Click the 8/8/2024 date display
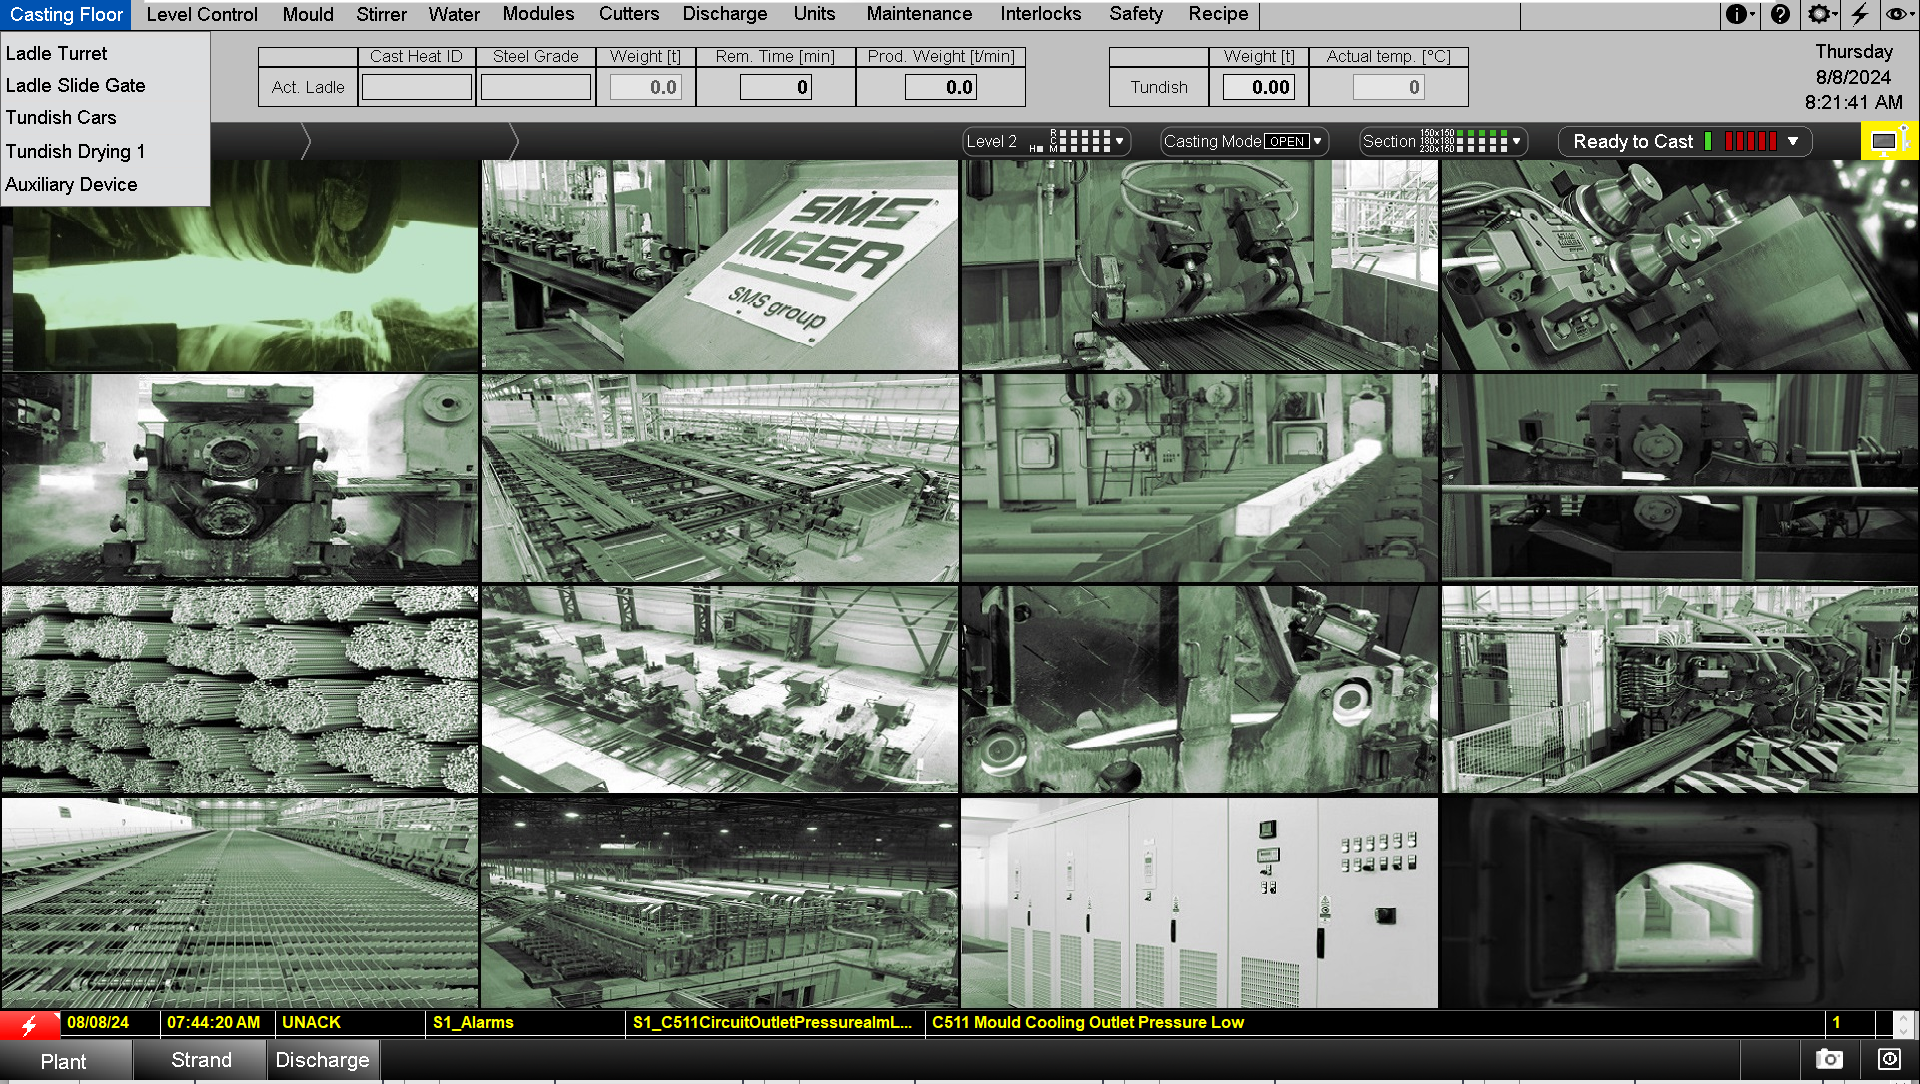1920x1084 pixels. pyautogui.click(x=1853, y=77)
